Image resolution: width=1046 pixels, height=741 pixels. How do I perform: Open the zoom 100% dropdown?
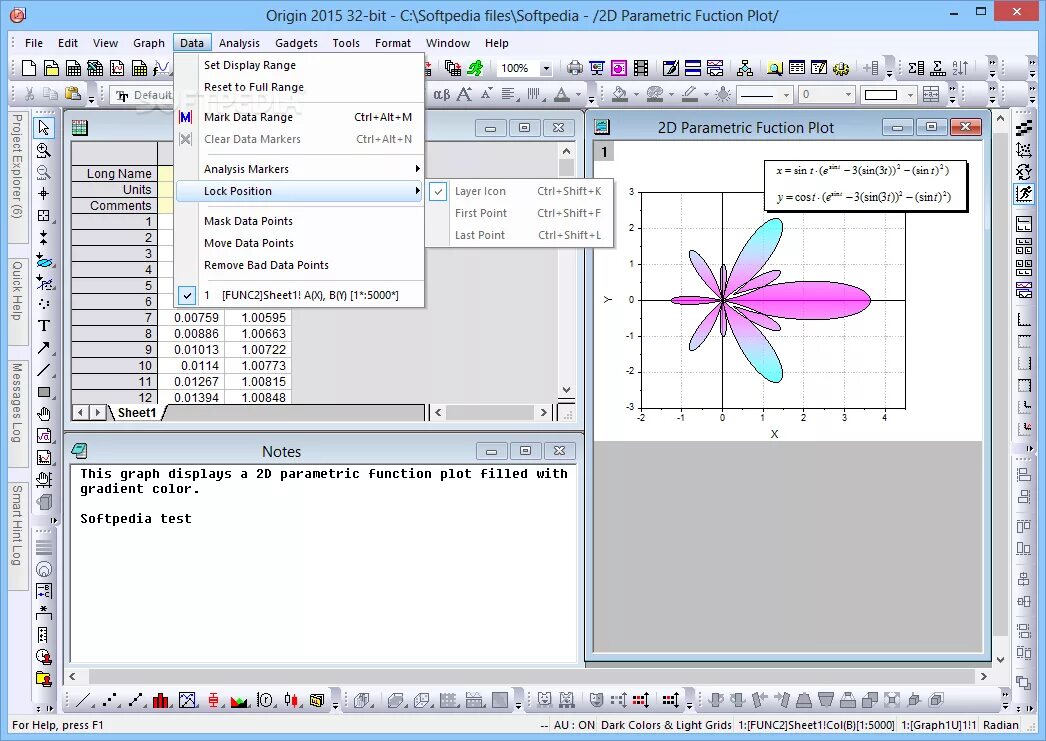click(x=546, y=68)
